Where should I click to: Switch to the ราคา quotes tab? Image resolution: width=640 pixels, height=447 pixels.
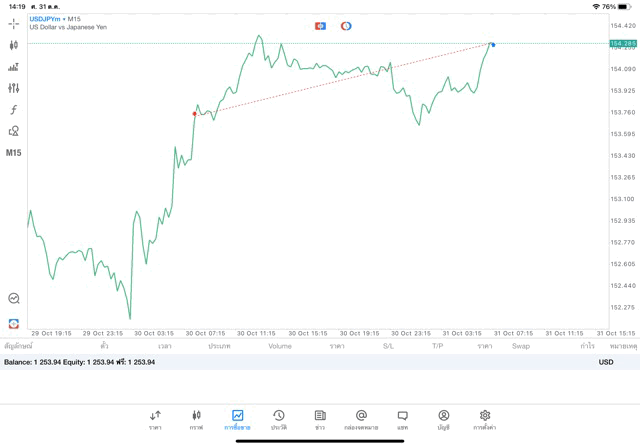point(155,419)
